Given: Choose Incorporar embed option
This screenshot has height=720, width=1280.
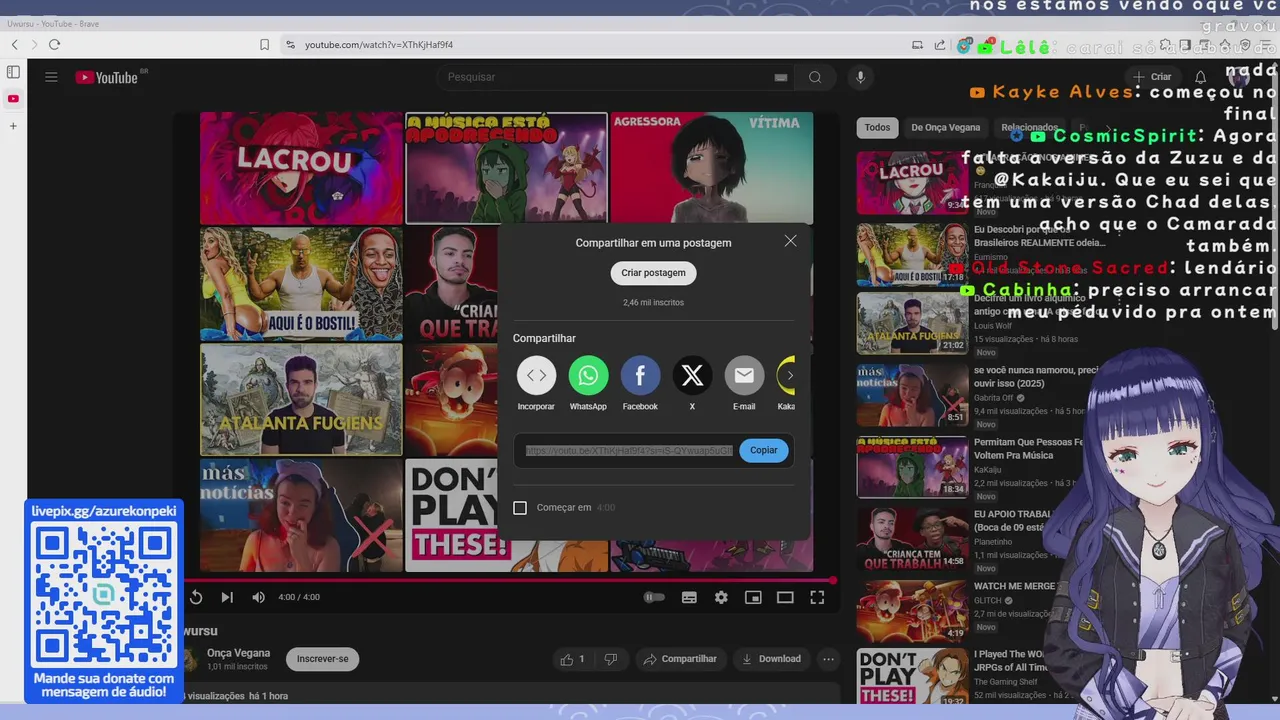Looking at the screenshot, I should click(536, 383).
